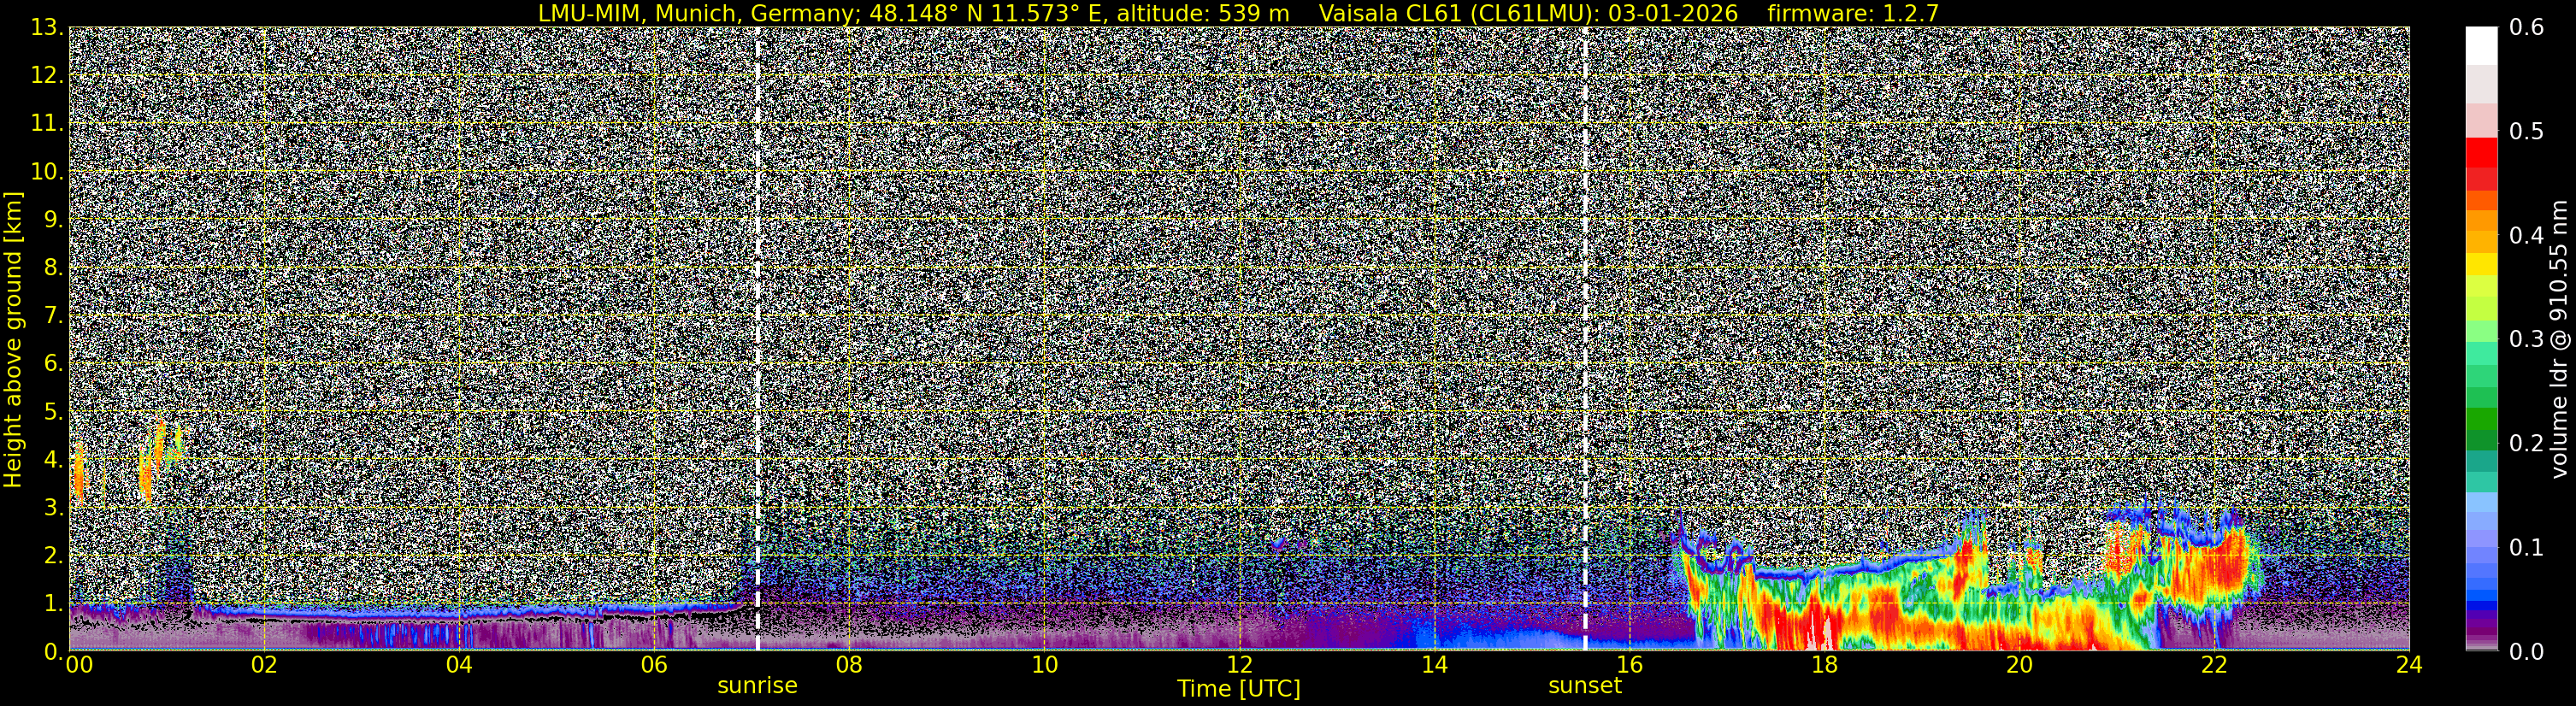
Task: Click the '11.' tick on the height axis
Action: tap(47, 124)
